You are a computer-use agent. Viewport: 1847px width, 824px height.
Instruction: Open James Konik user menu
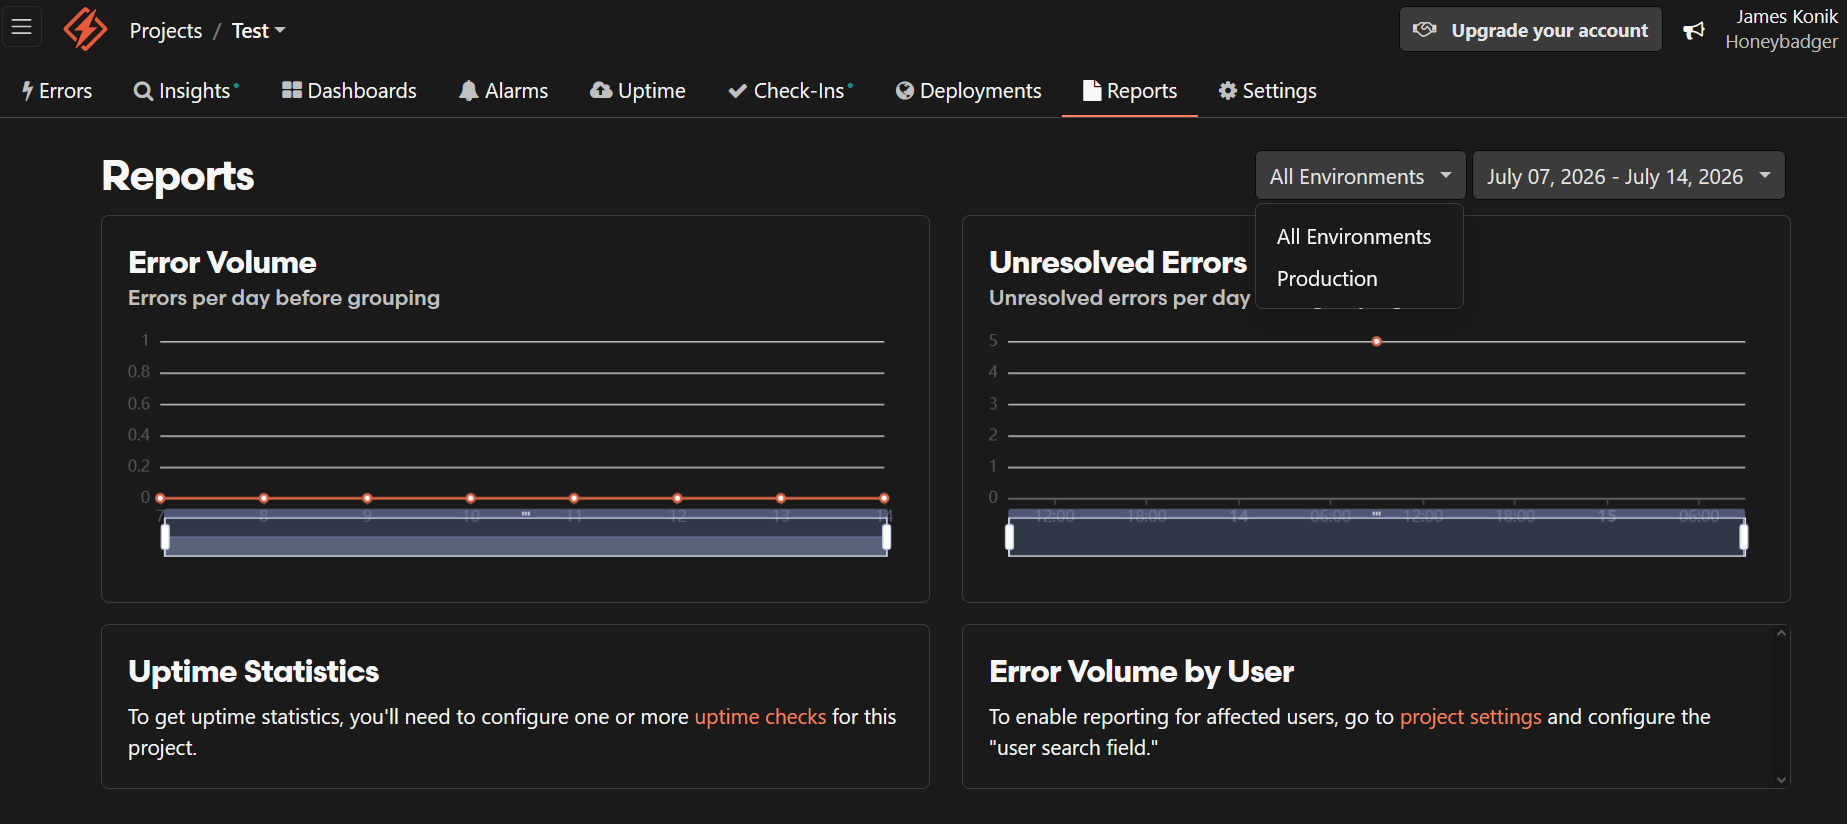pyautogui.click(x=1781, y=29)
